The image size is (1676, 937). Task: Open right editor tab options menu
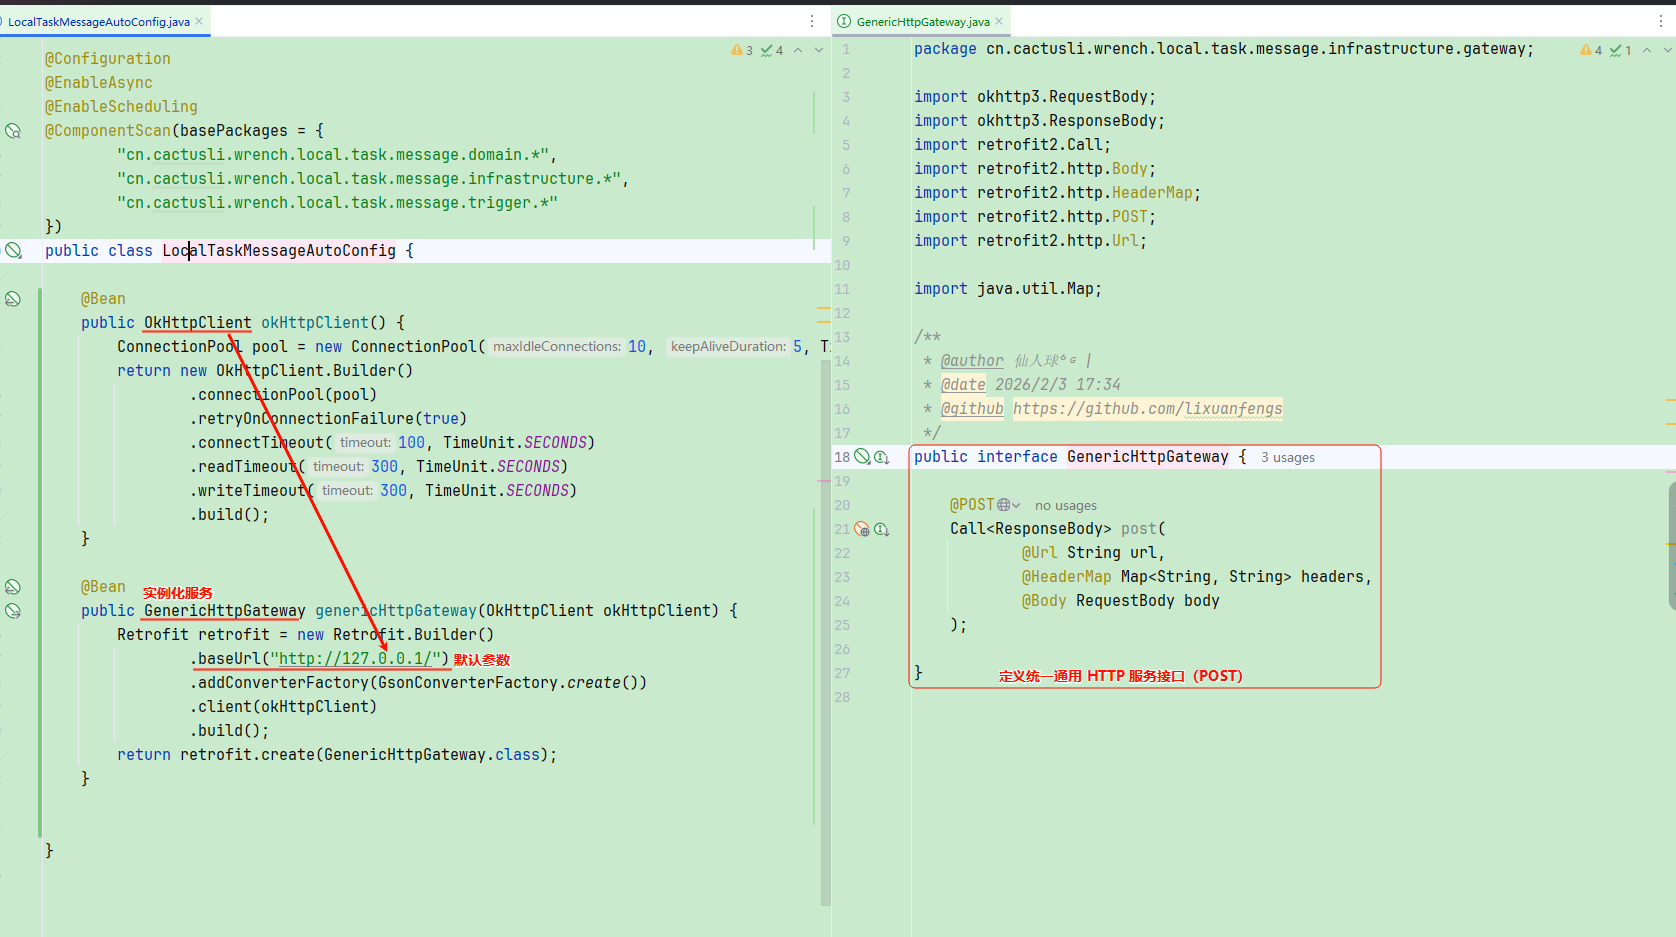click(1660, 21)
